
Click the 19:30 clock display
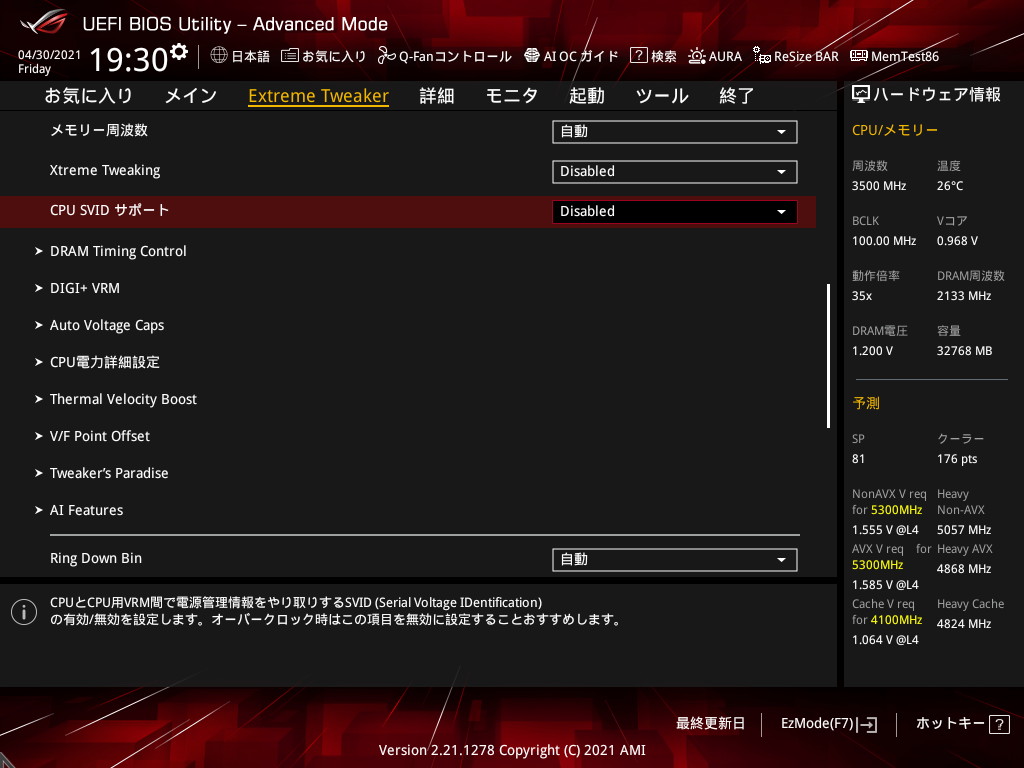point(129,59)
